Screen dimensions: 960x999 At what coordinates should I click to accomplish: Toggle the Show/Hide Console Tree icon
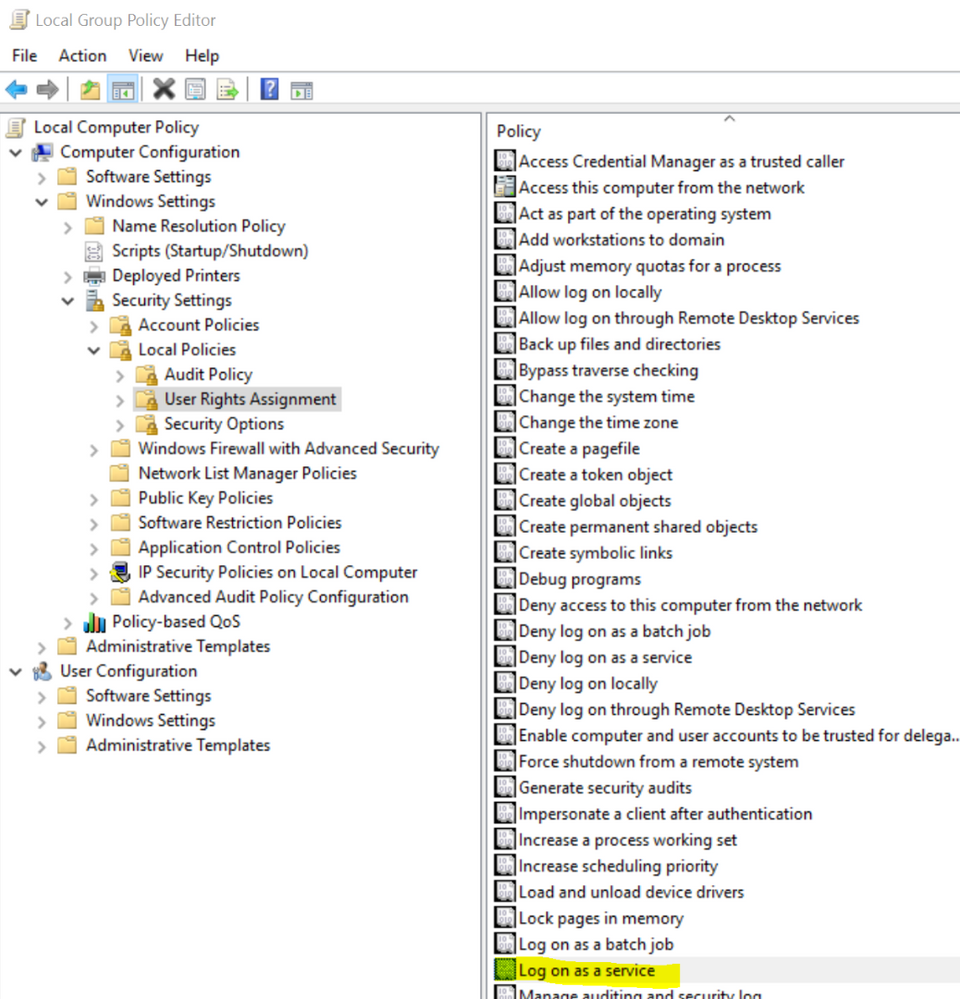coord(121,89)
